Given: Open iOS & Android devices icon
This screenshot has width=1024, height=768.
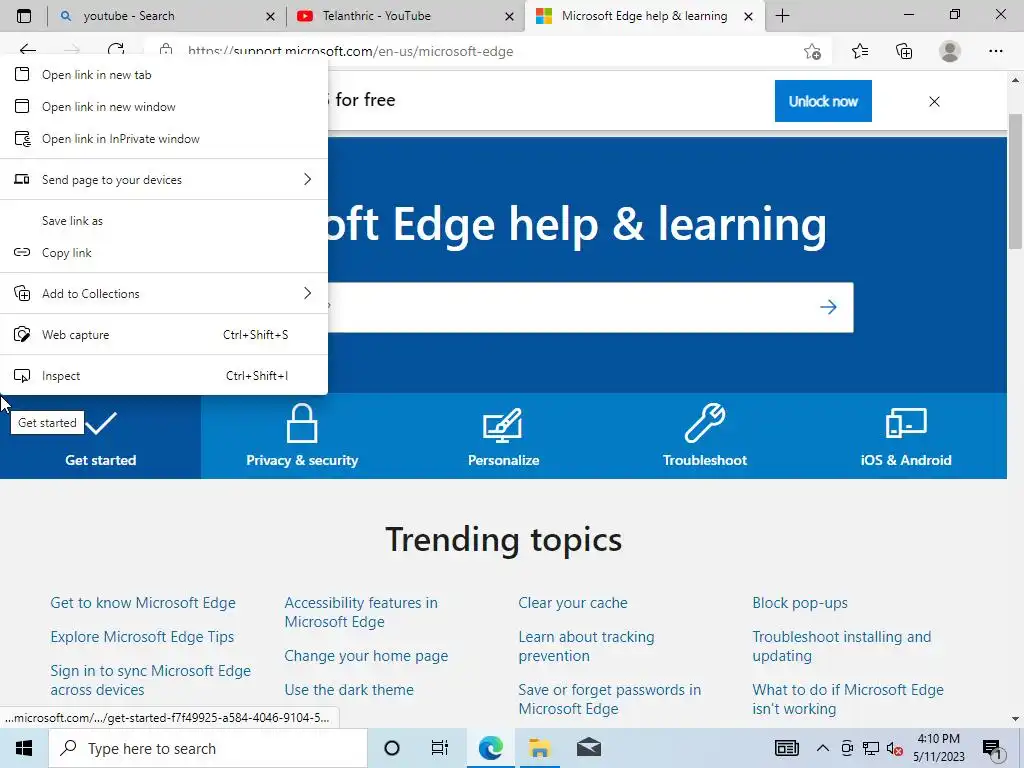Looking at the screenshot, I should (x=906, y=423).
